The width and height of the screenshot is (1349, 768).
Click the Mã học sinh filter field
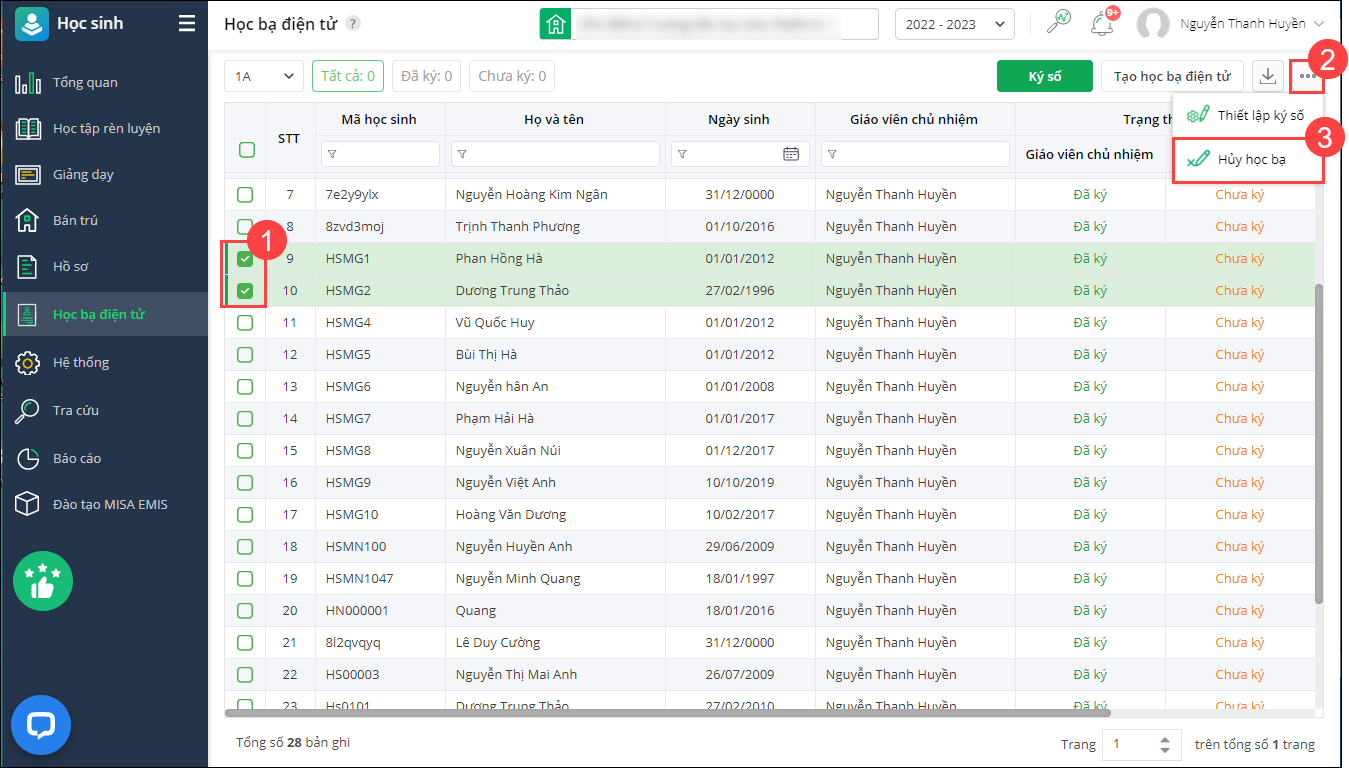(380, 154)
